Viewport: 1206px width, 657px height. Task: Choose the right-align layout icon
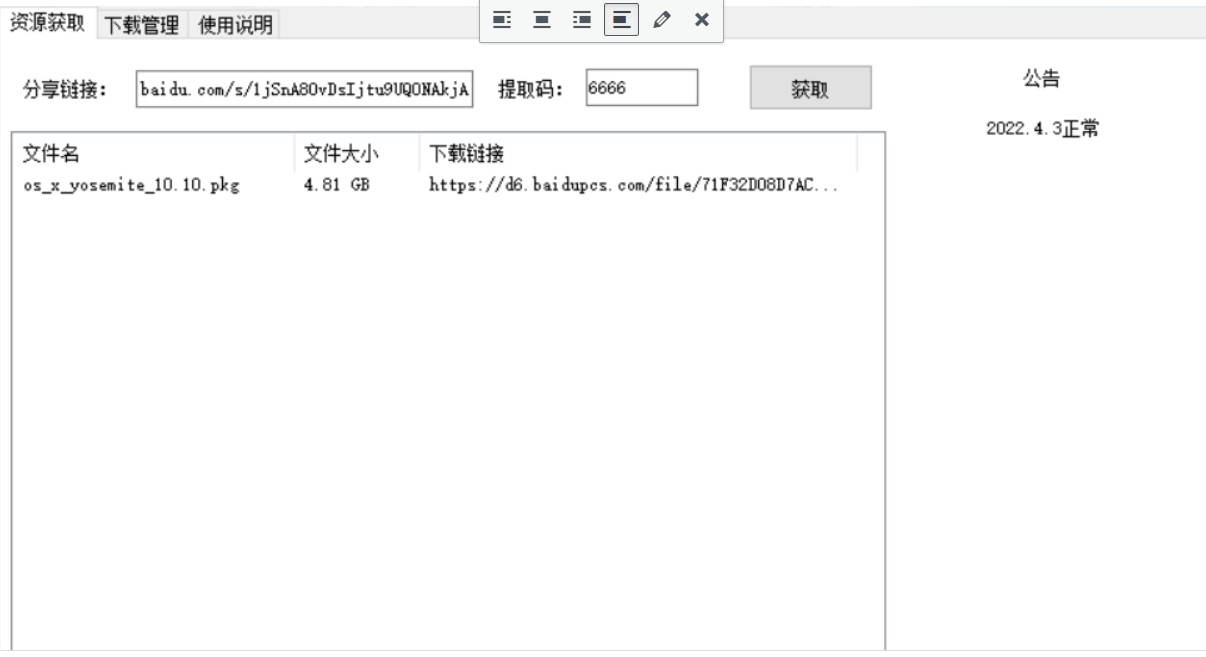point(582,20)
